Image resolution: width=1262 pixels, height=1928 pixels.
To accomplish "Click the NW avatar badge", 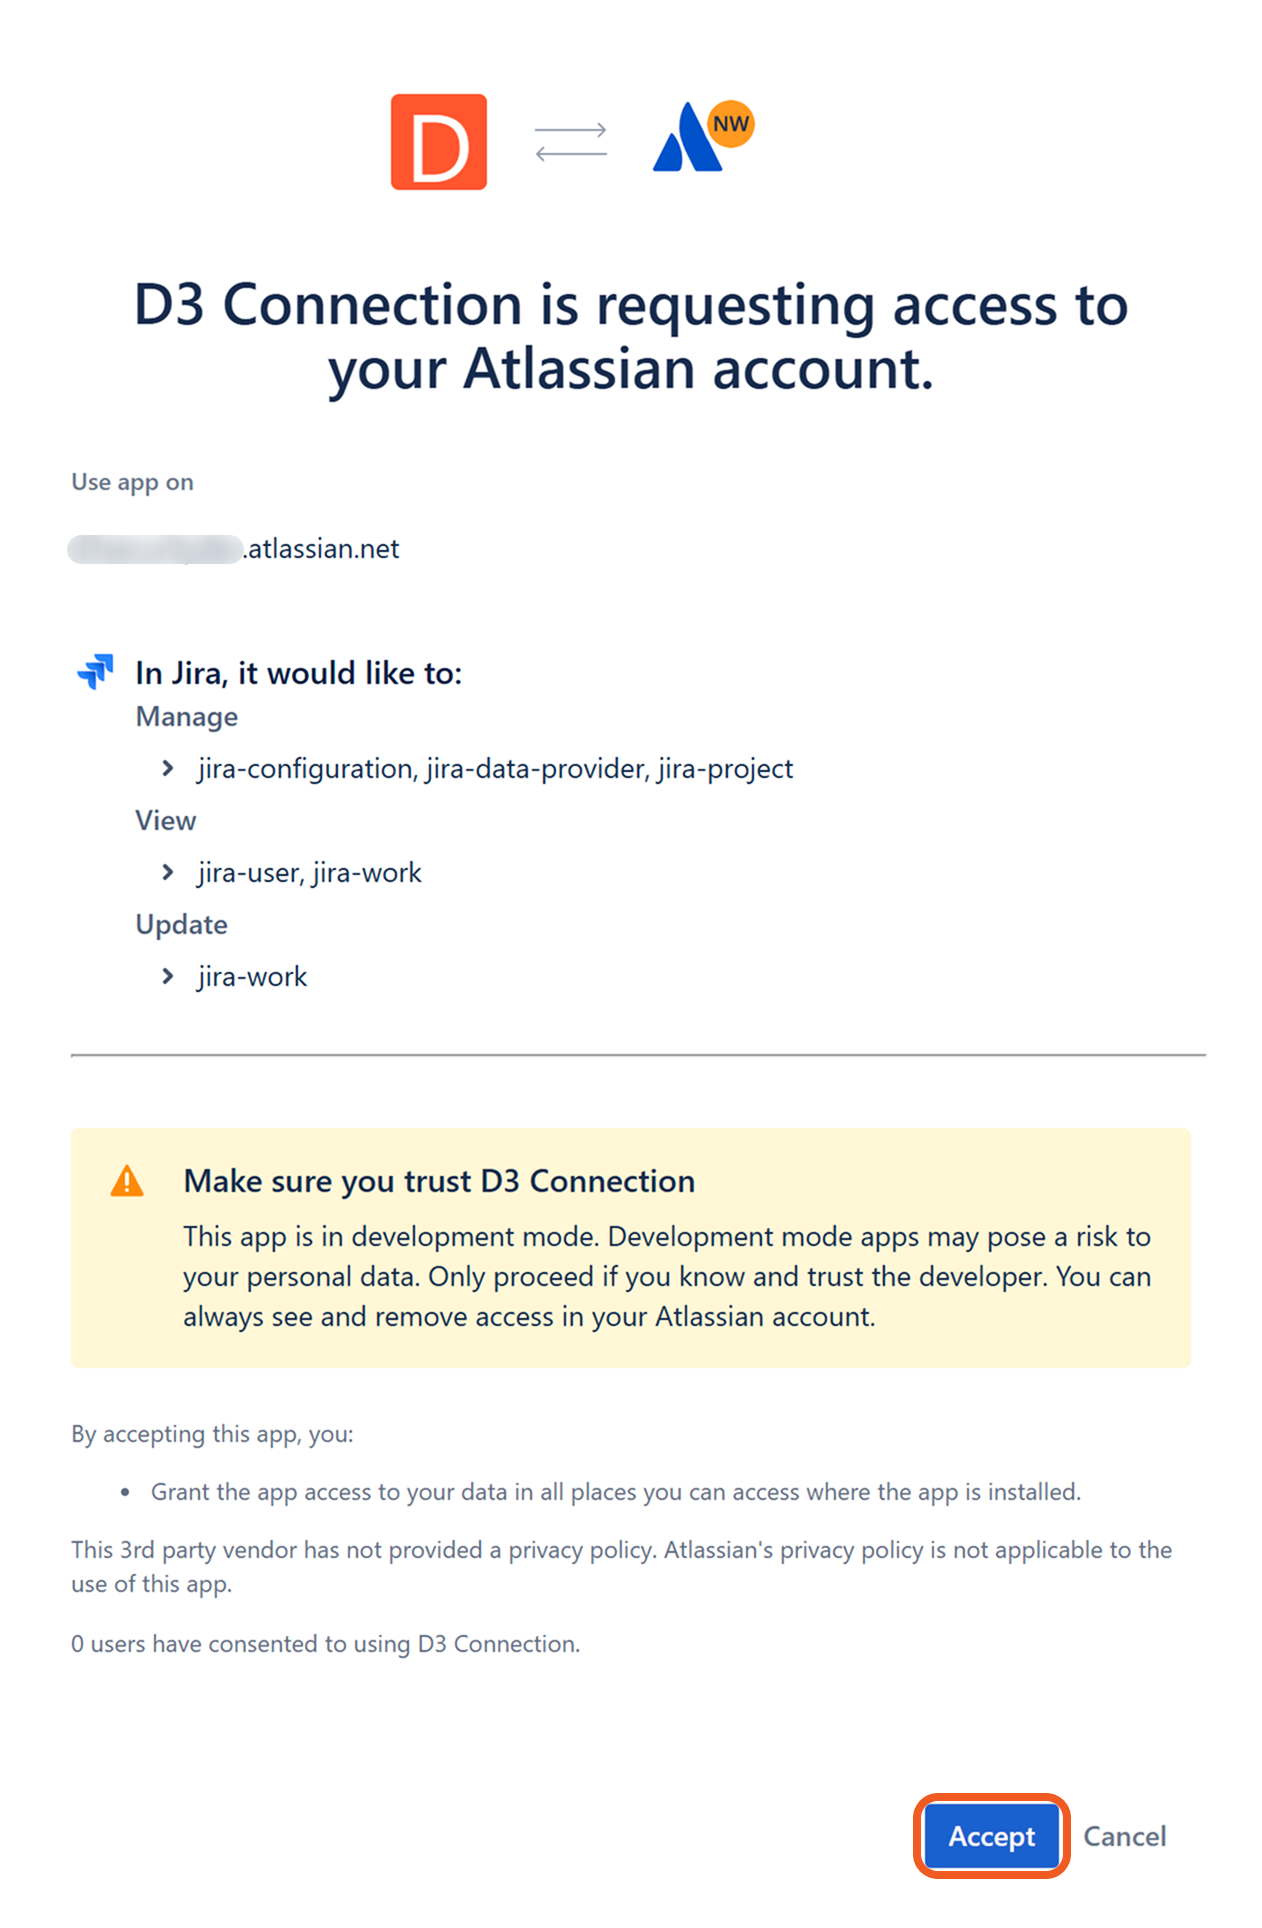I will (x=731, y=124).
